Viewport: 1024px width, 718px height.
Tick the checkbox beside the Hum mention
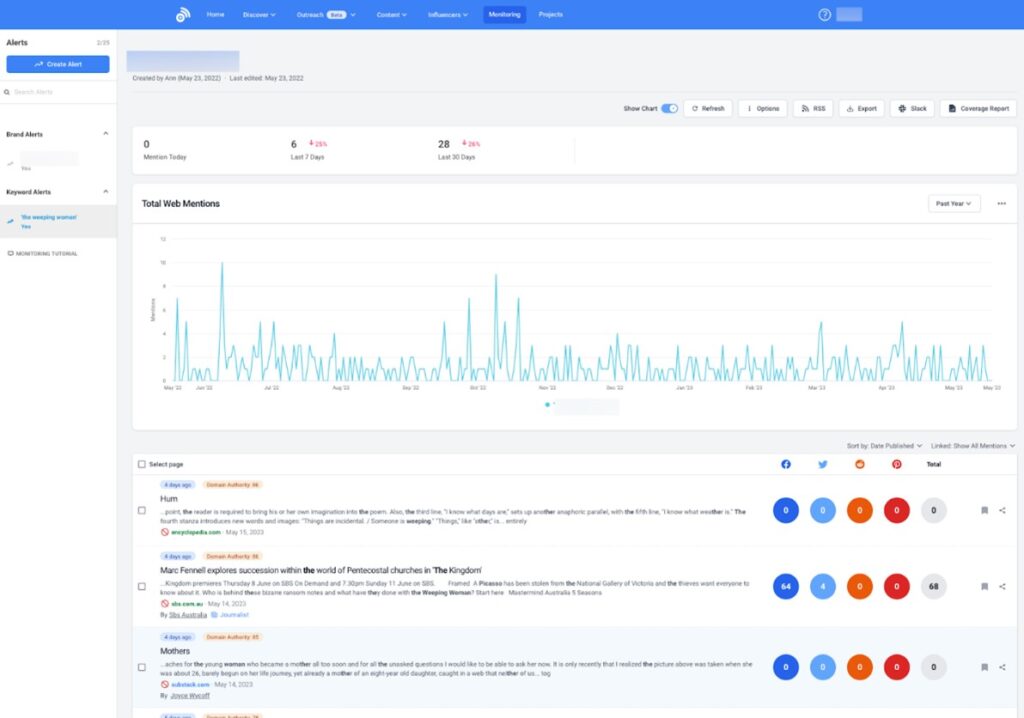(141, 510)
